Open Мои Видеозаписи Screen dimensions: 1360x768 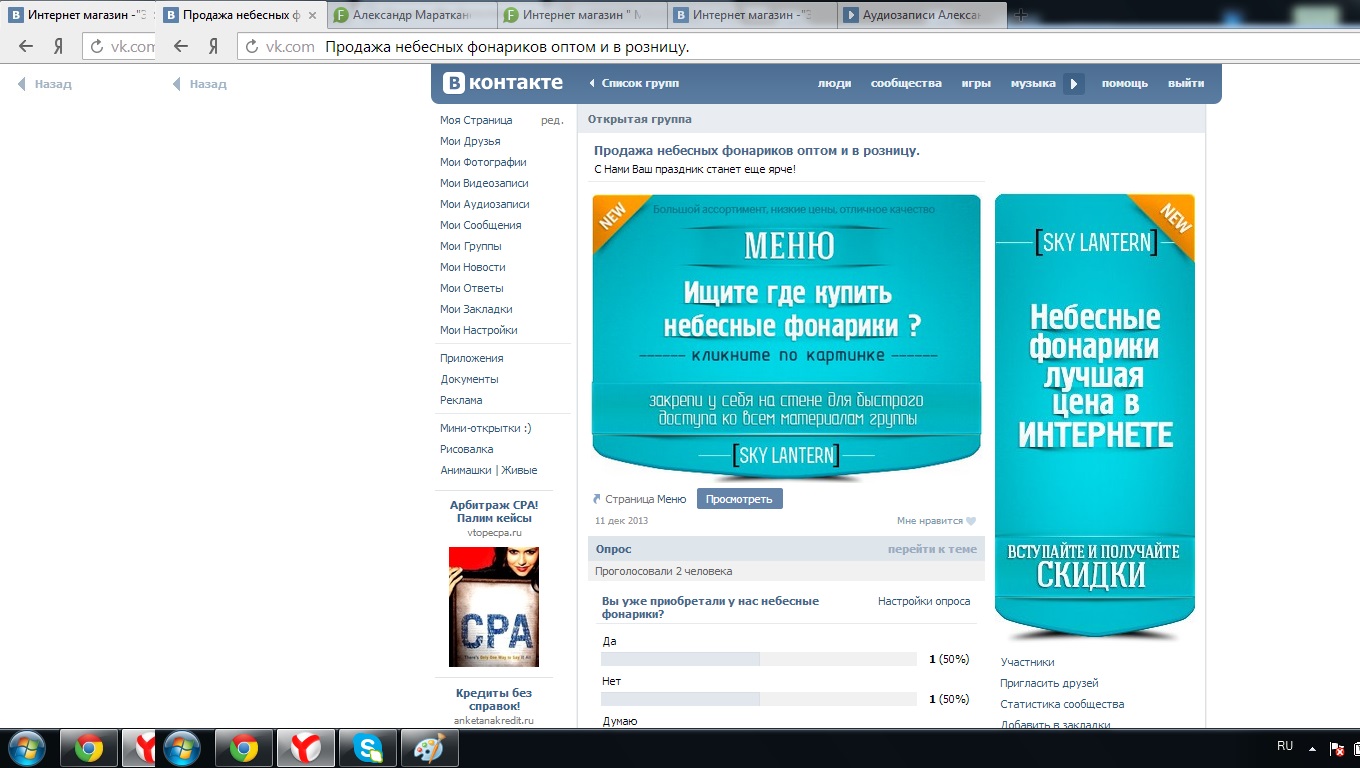pos(484,183)
